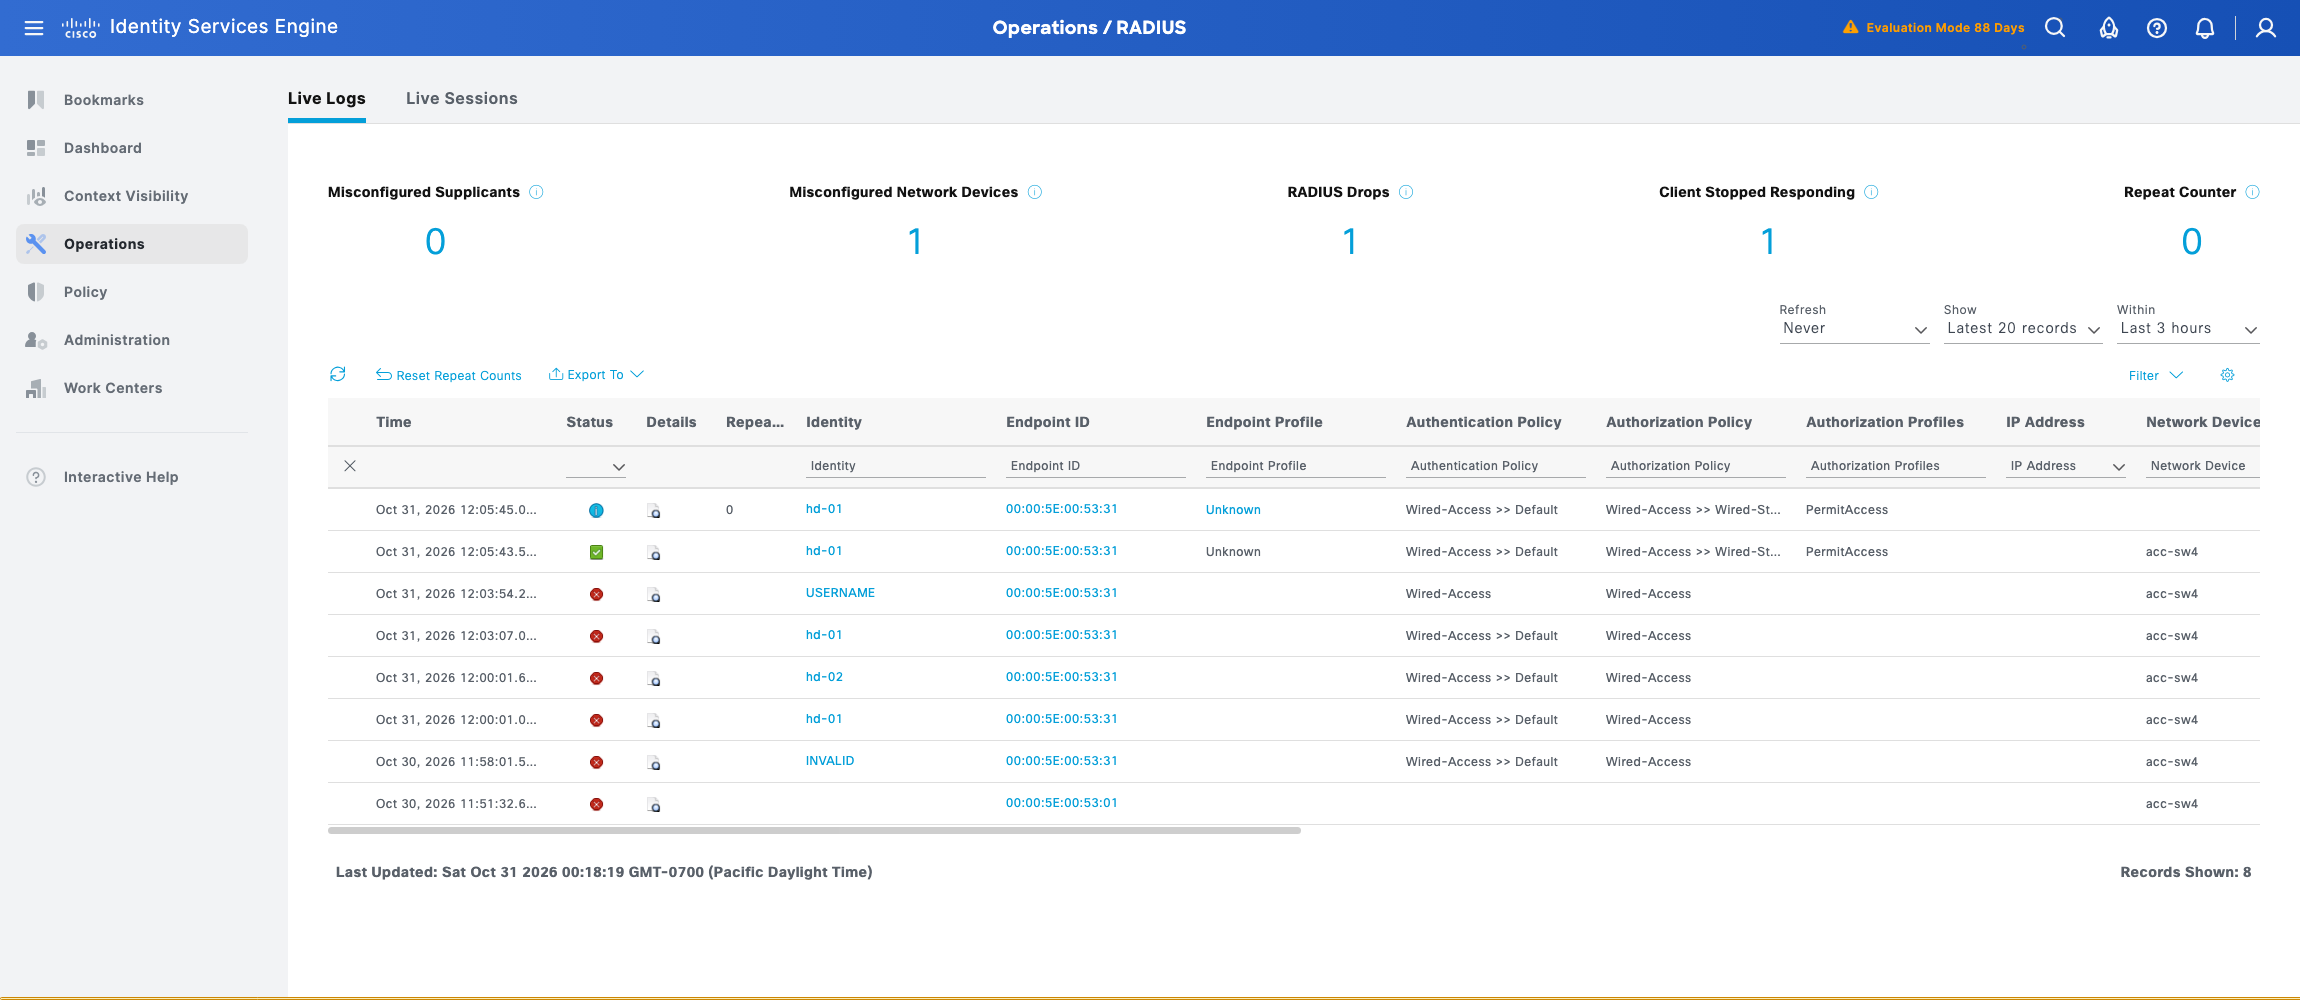This screenshot has height=1000, width=2300.
Task: Click the Authorization Policy filter field
Action: coord(1696,466)
